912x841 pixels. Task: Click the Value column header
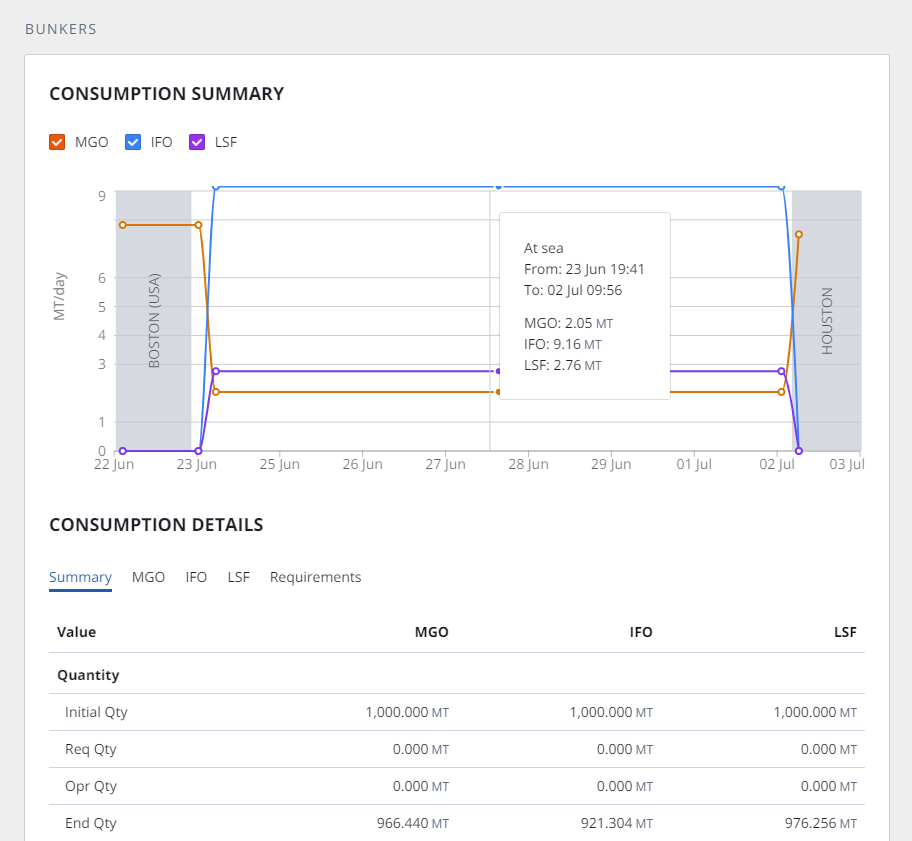coord(76,632)
